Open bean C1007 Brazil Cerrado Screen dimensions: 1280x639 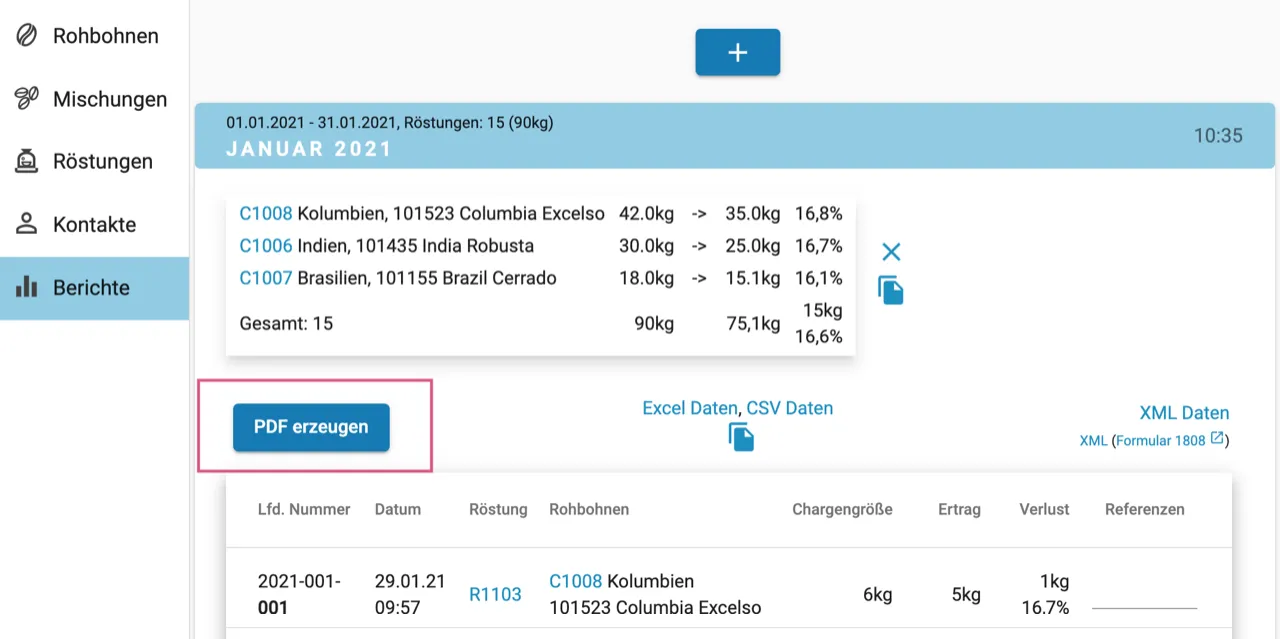265,277
